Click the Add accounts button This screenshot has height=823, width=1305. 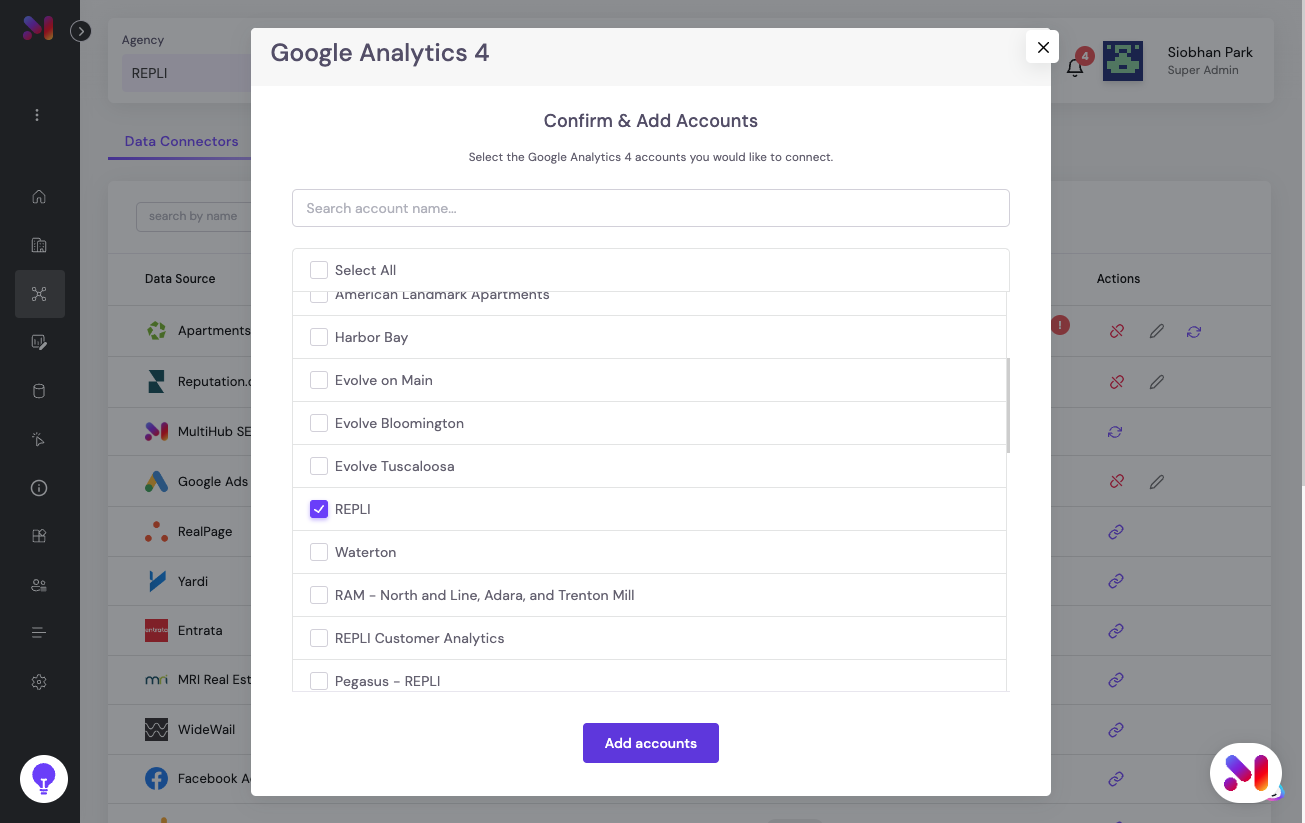pyautogui.click(x=651, y=743)
